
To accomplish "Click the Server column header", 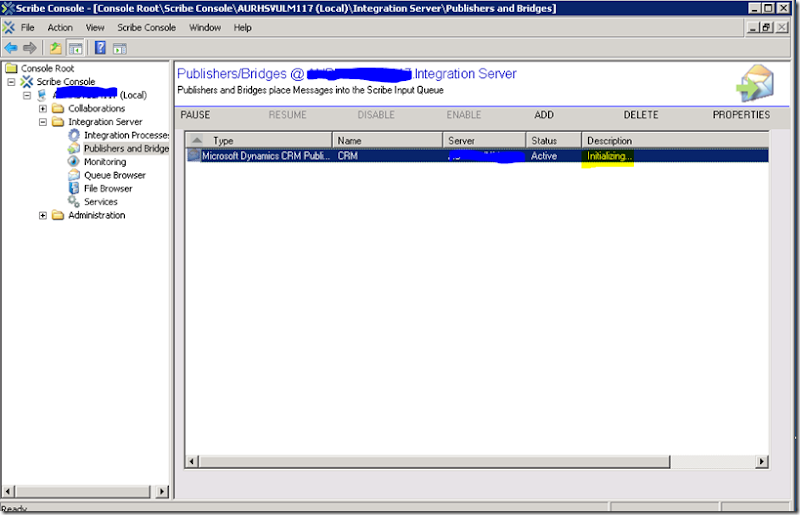I will (484, 140).
